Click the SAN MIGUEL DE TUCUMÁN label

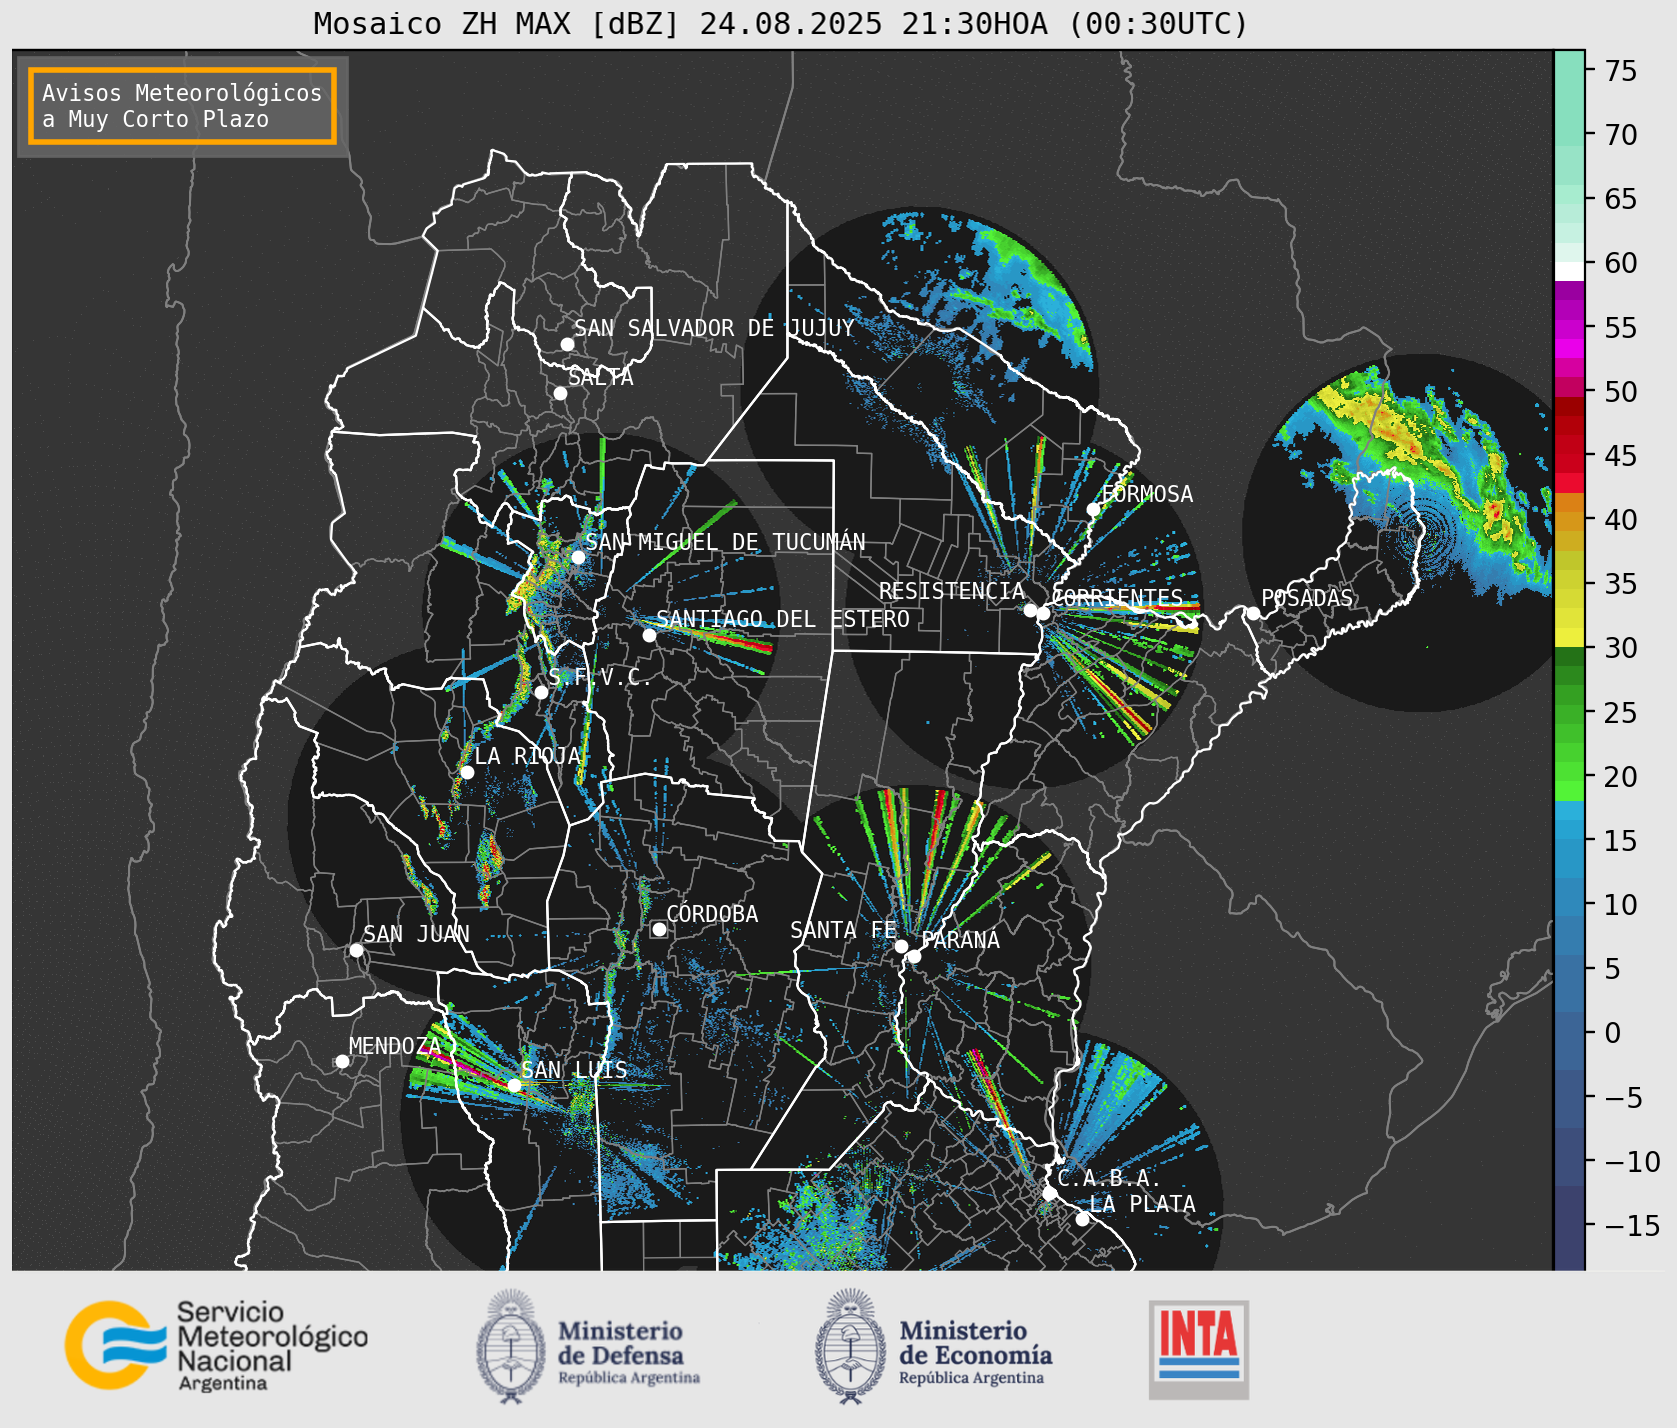[x=725, y=542]
